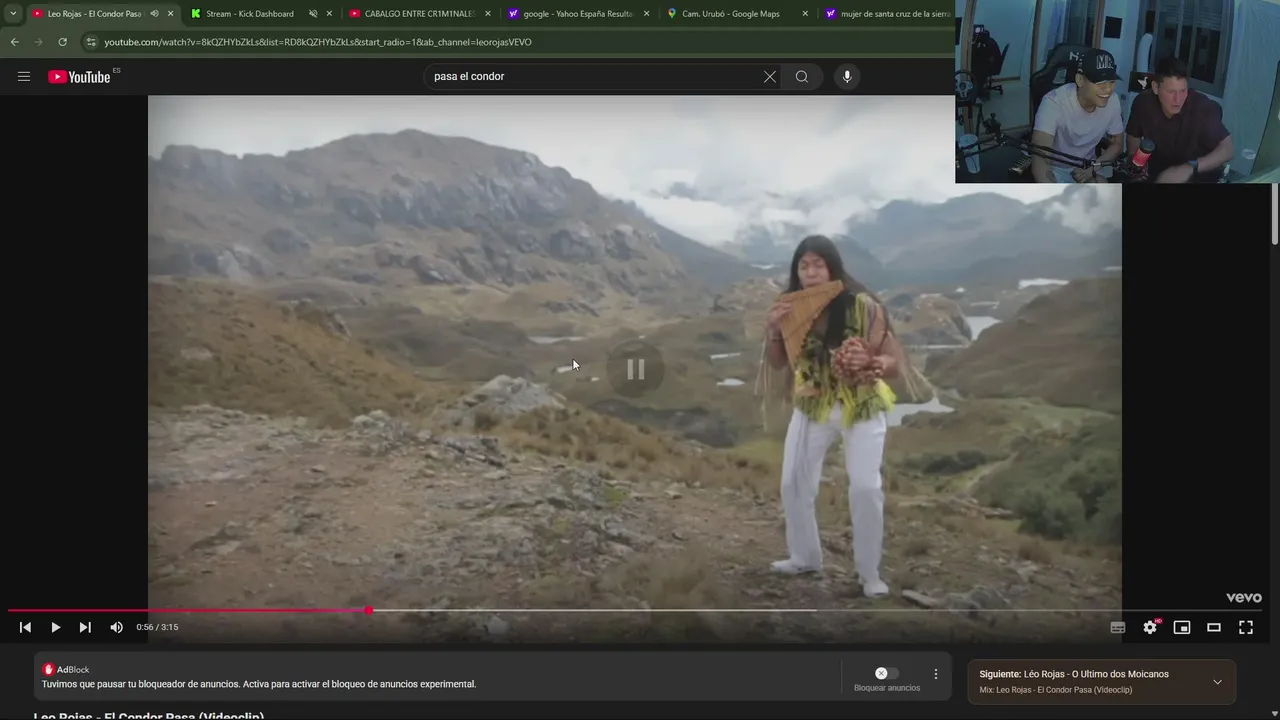The image size is (1280, 720).
Task: Switch to Cam. Urubó Google Maps tab
Action: (x=730, y=14)
